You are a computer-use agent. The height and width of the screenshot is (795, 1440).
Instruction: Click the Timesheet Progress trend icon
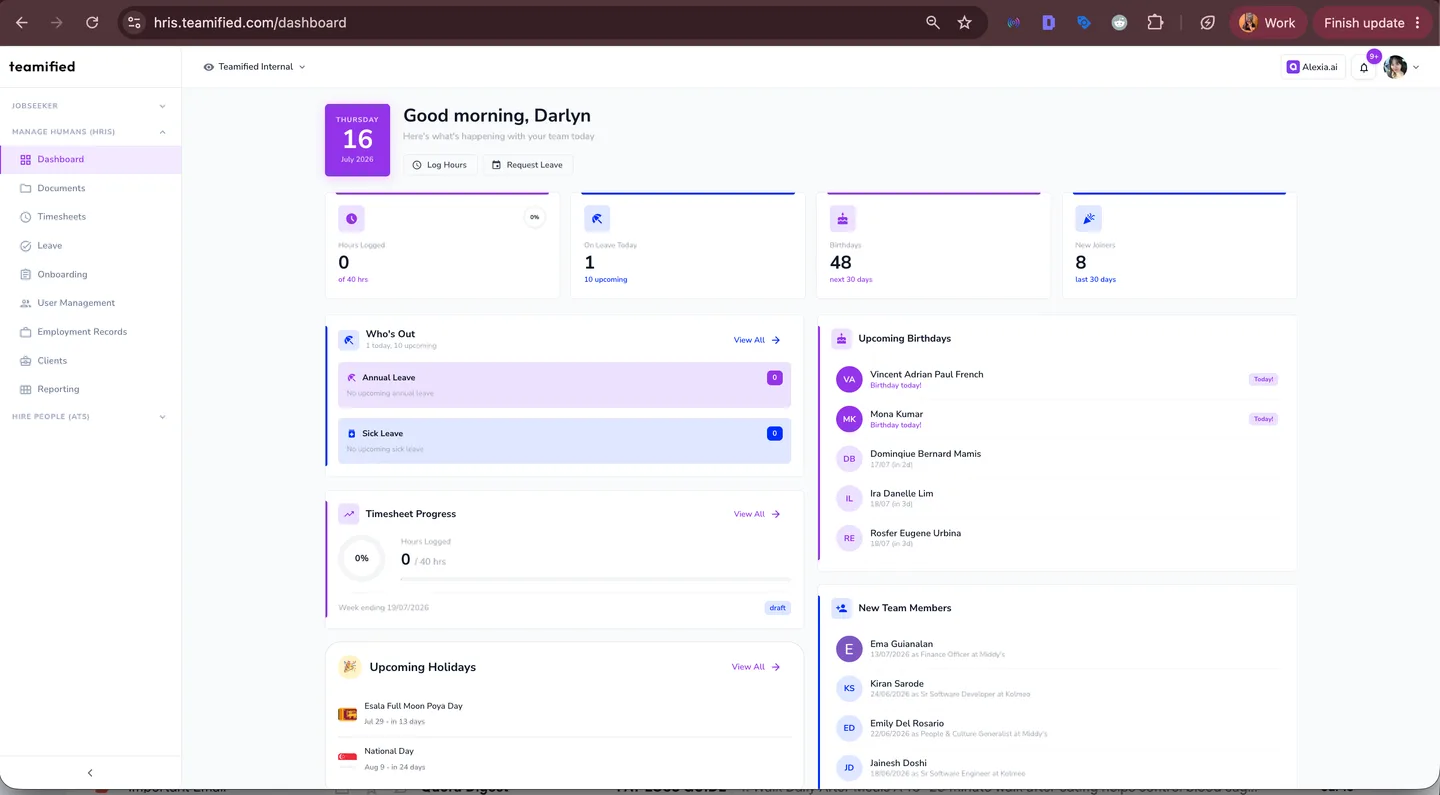pyautogui.click(x=349, y=514)
